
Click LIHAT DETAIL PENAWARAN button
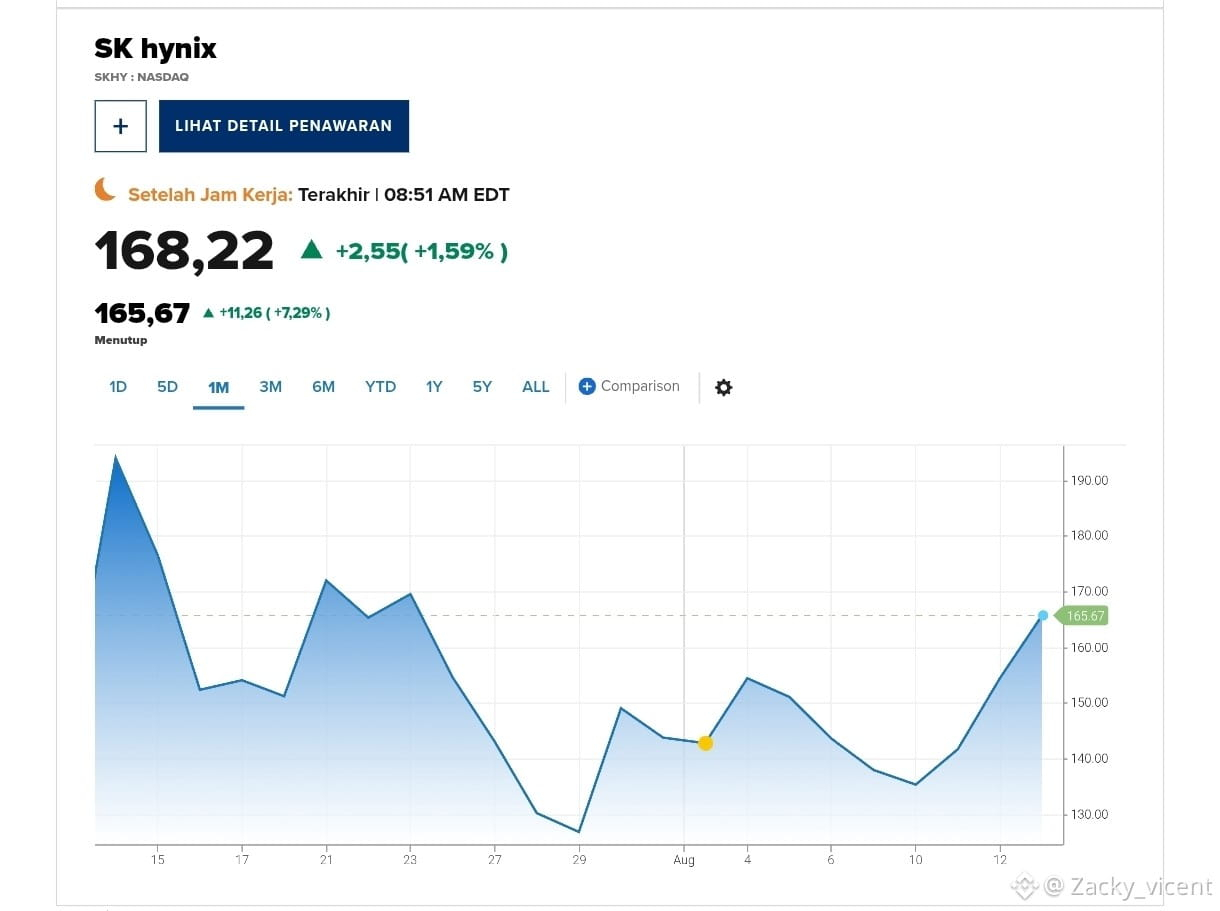[284, 126]
